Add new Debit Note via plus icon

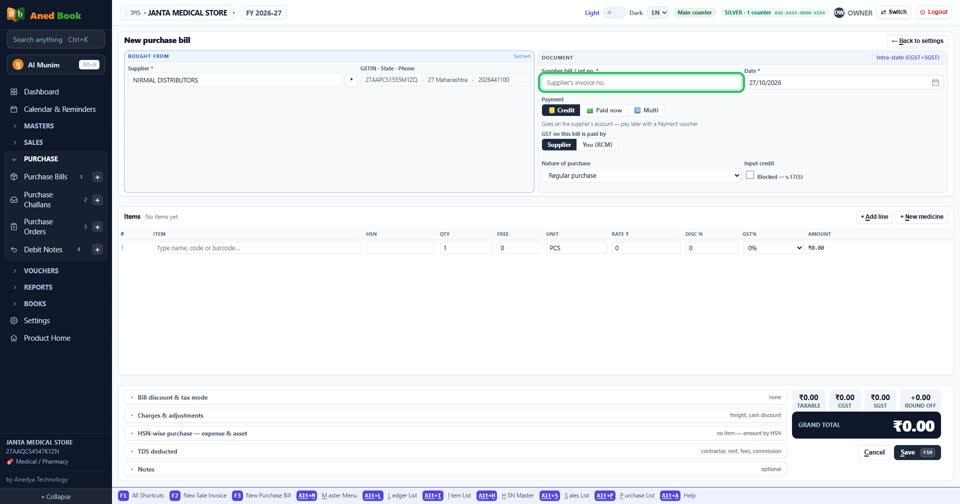pyautogui.click(x=97, y=249)
